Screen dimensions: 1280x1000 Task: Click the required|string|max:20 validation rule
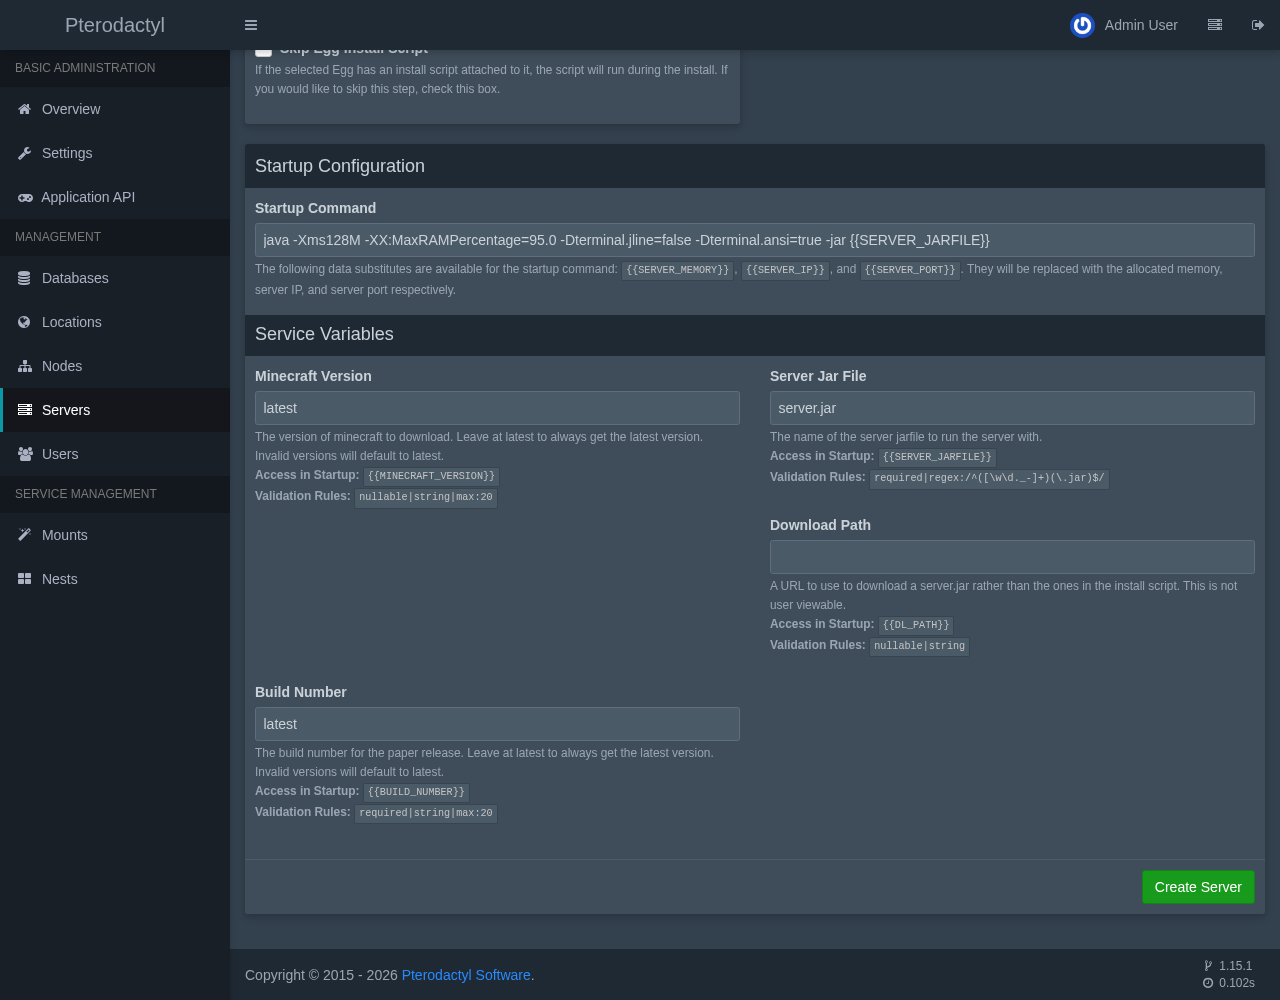coord(426,814)
